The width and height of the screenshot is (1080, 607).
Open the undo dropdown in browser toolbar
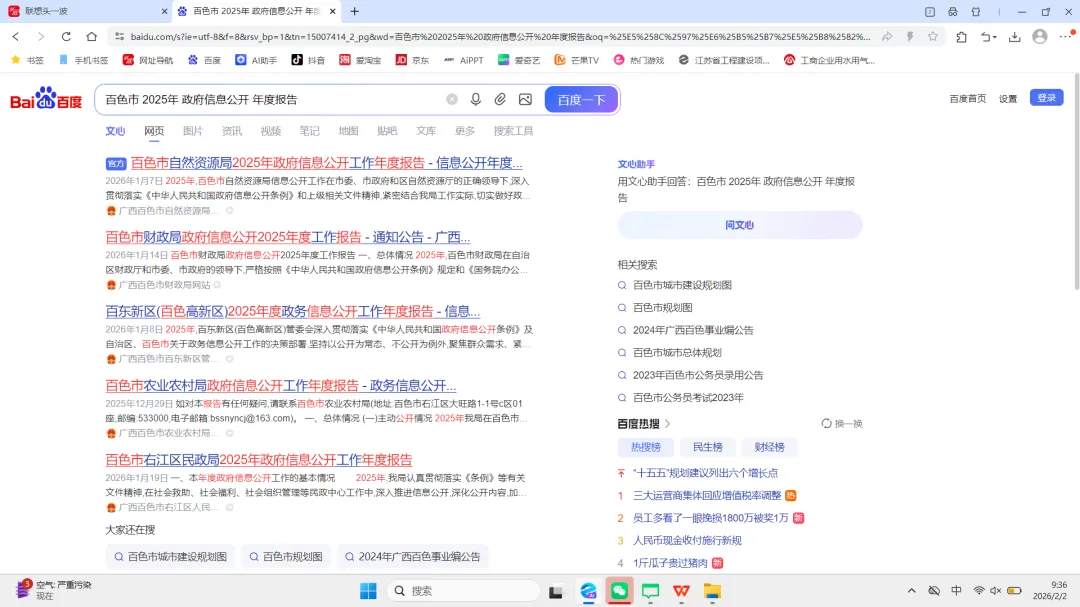(x=988, y=37)
